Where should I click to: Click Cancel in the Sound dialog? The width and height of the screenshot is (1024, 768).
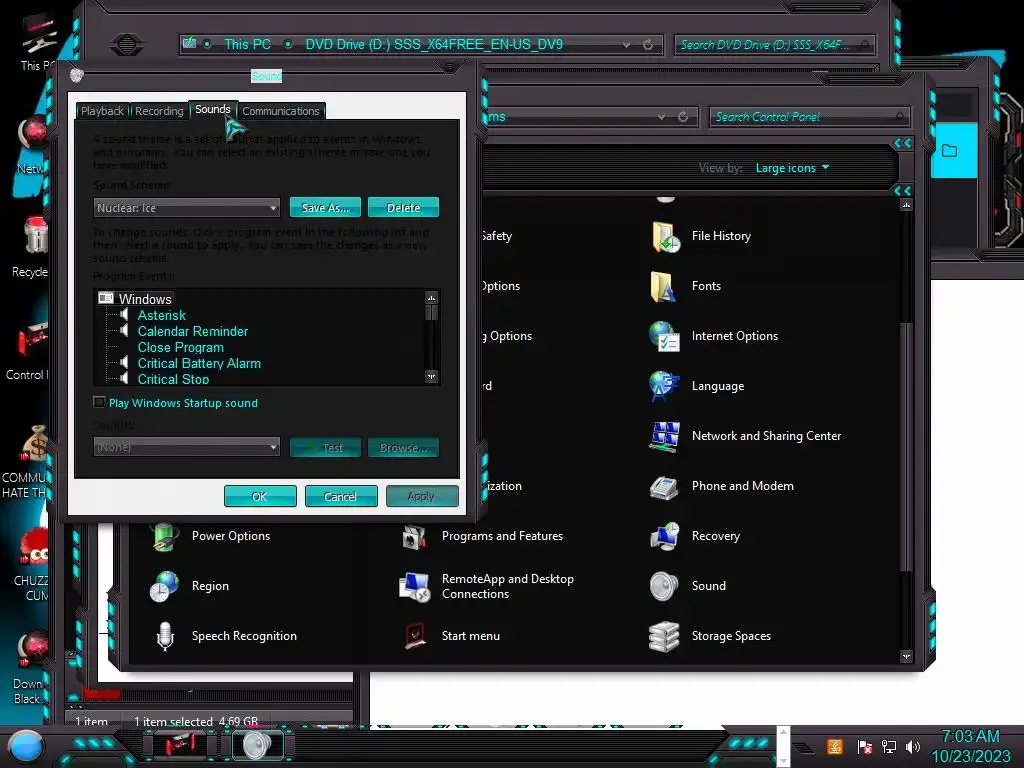[x=341, y=496]
